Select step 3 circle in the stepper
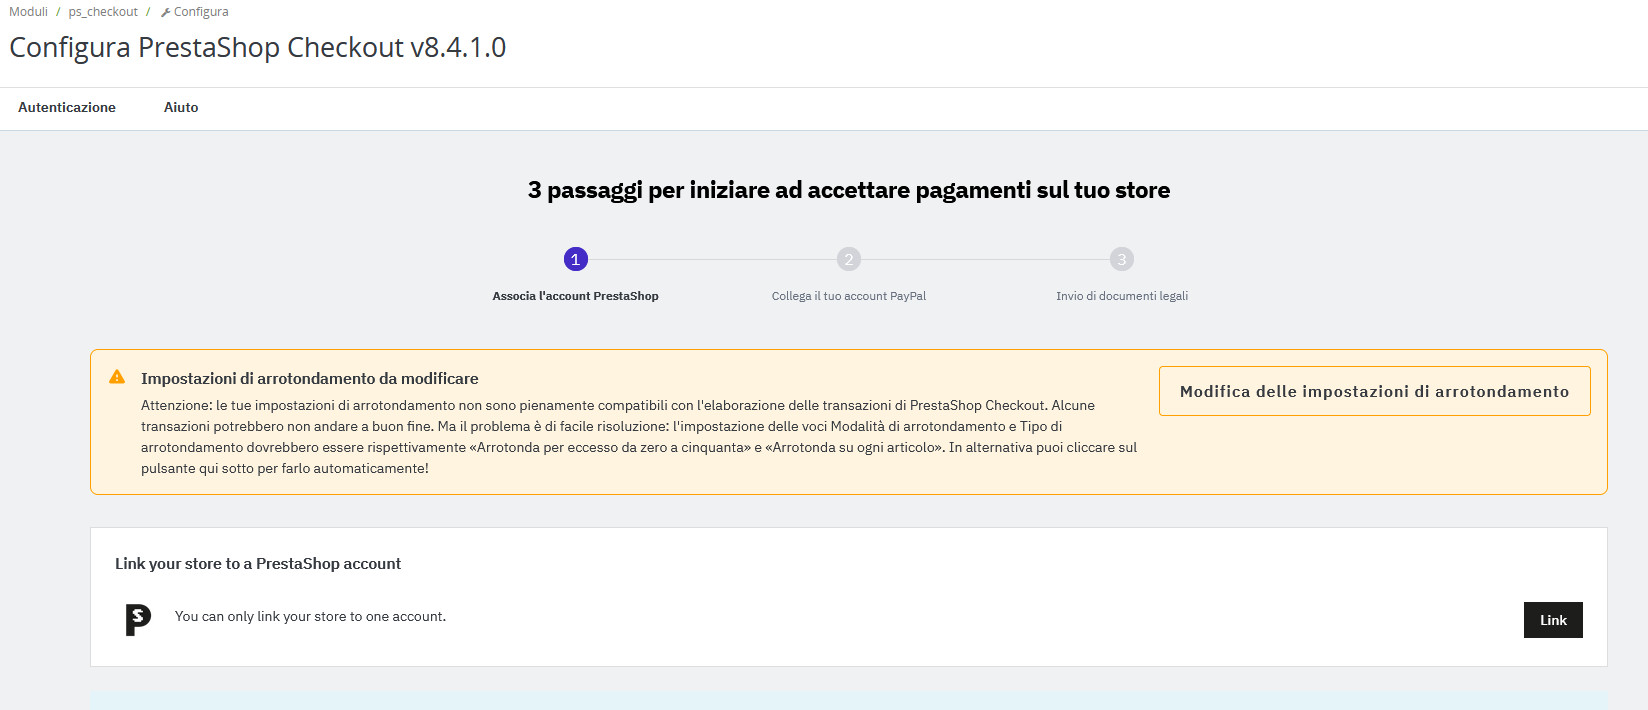This screenshot has width=1648, height=710. [1122, 259]
